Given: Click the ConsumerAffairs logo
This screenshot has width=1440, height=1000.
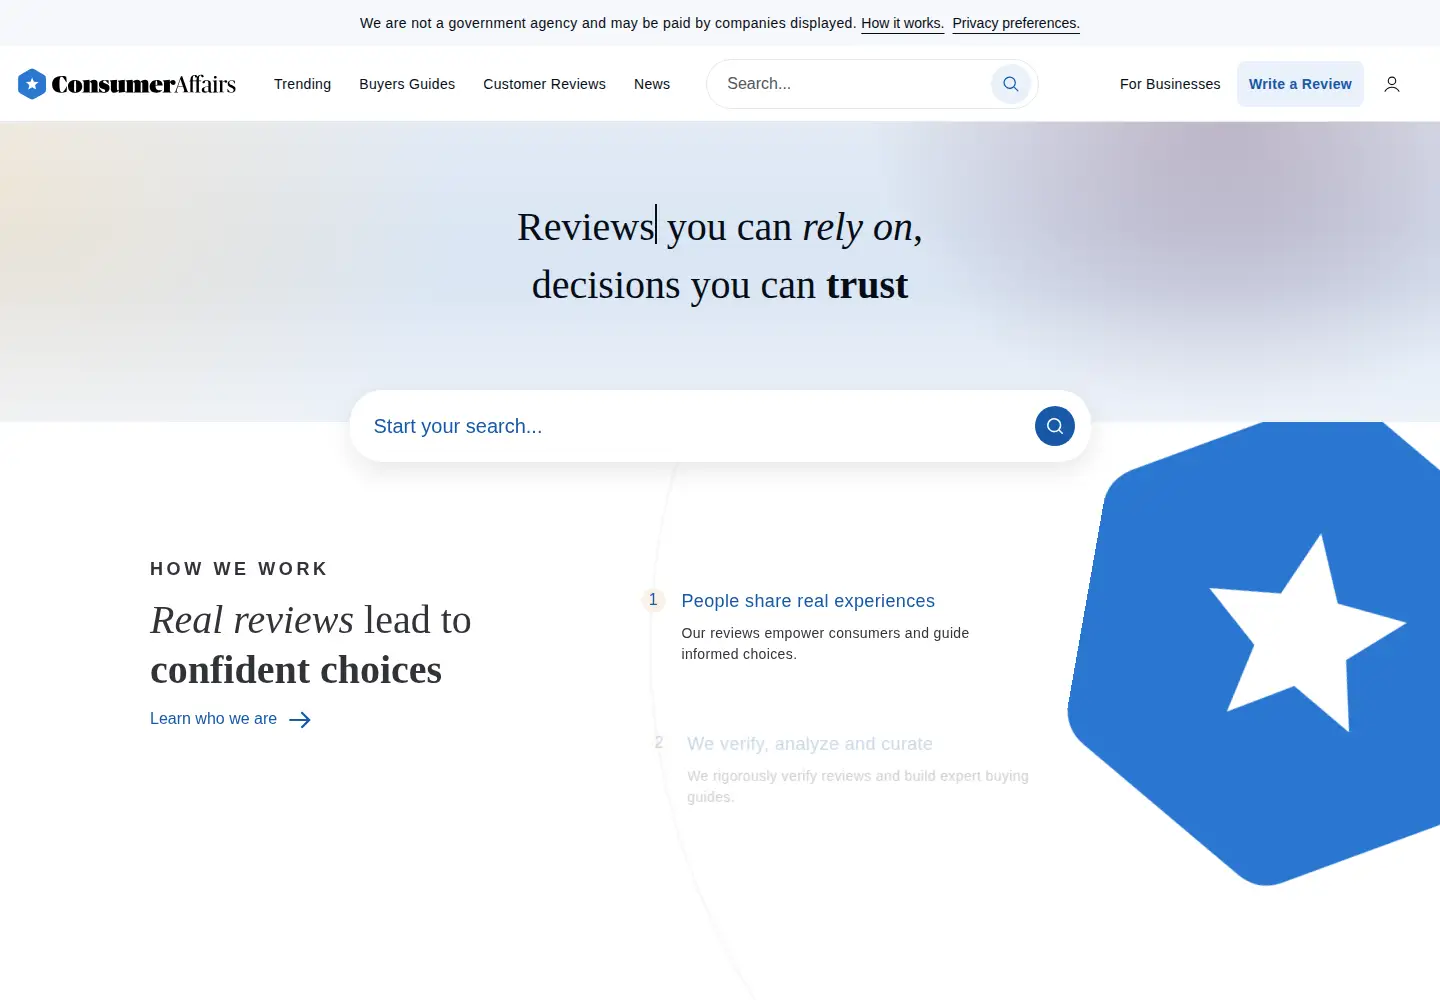Looking at the screenshot, I should [x=127, y=84].
